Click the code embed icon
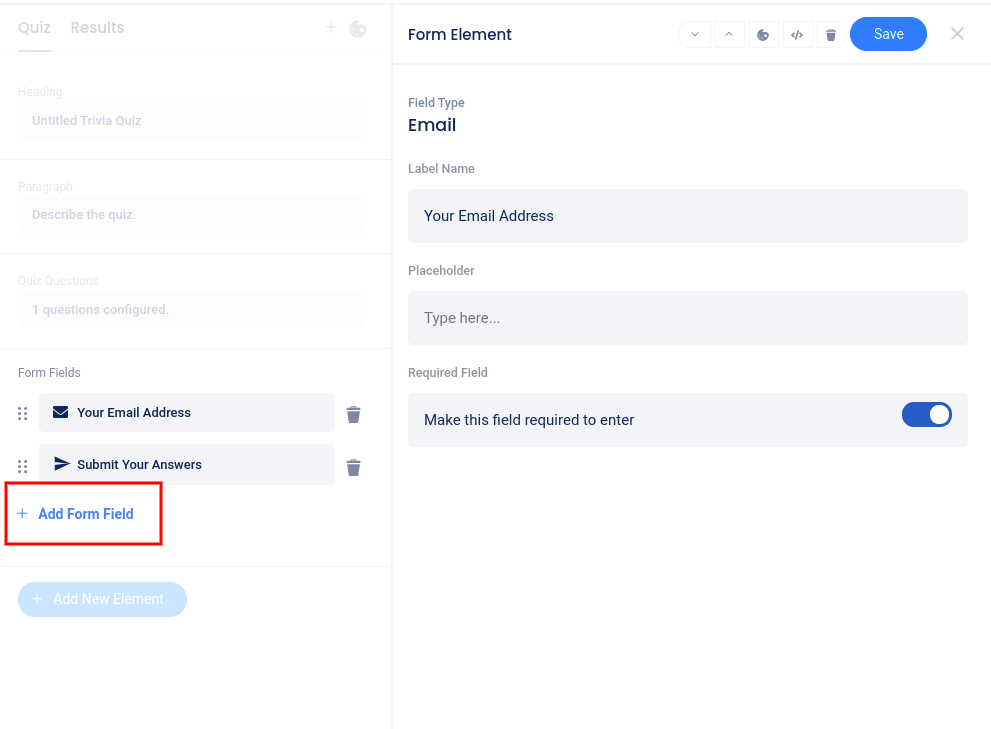Image resolution: width=991 pixels, height=729 pixels. coord(797,35)
